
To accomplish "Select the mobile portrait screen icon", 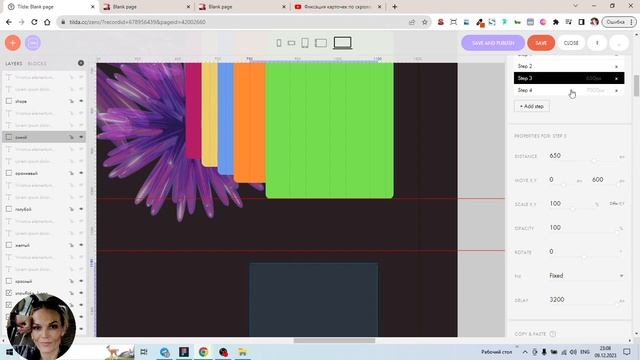I will coord(279,43).
